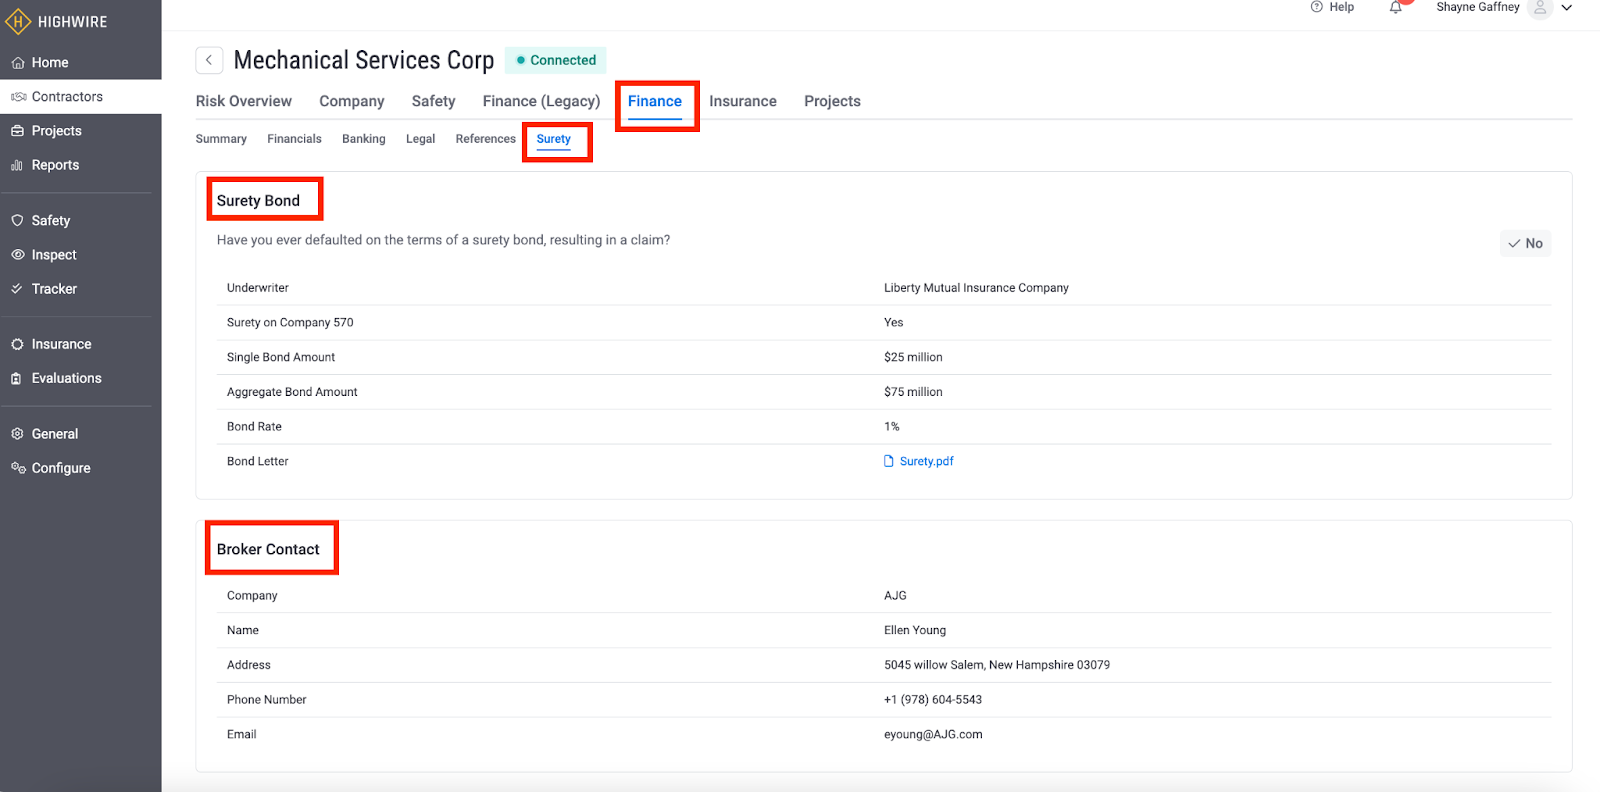Open the Banking sub-tab
This screenshot has width=1600, height=792.
[363, 139]
